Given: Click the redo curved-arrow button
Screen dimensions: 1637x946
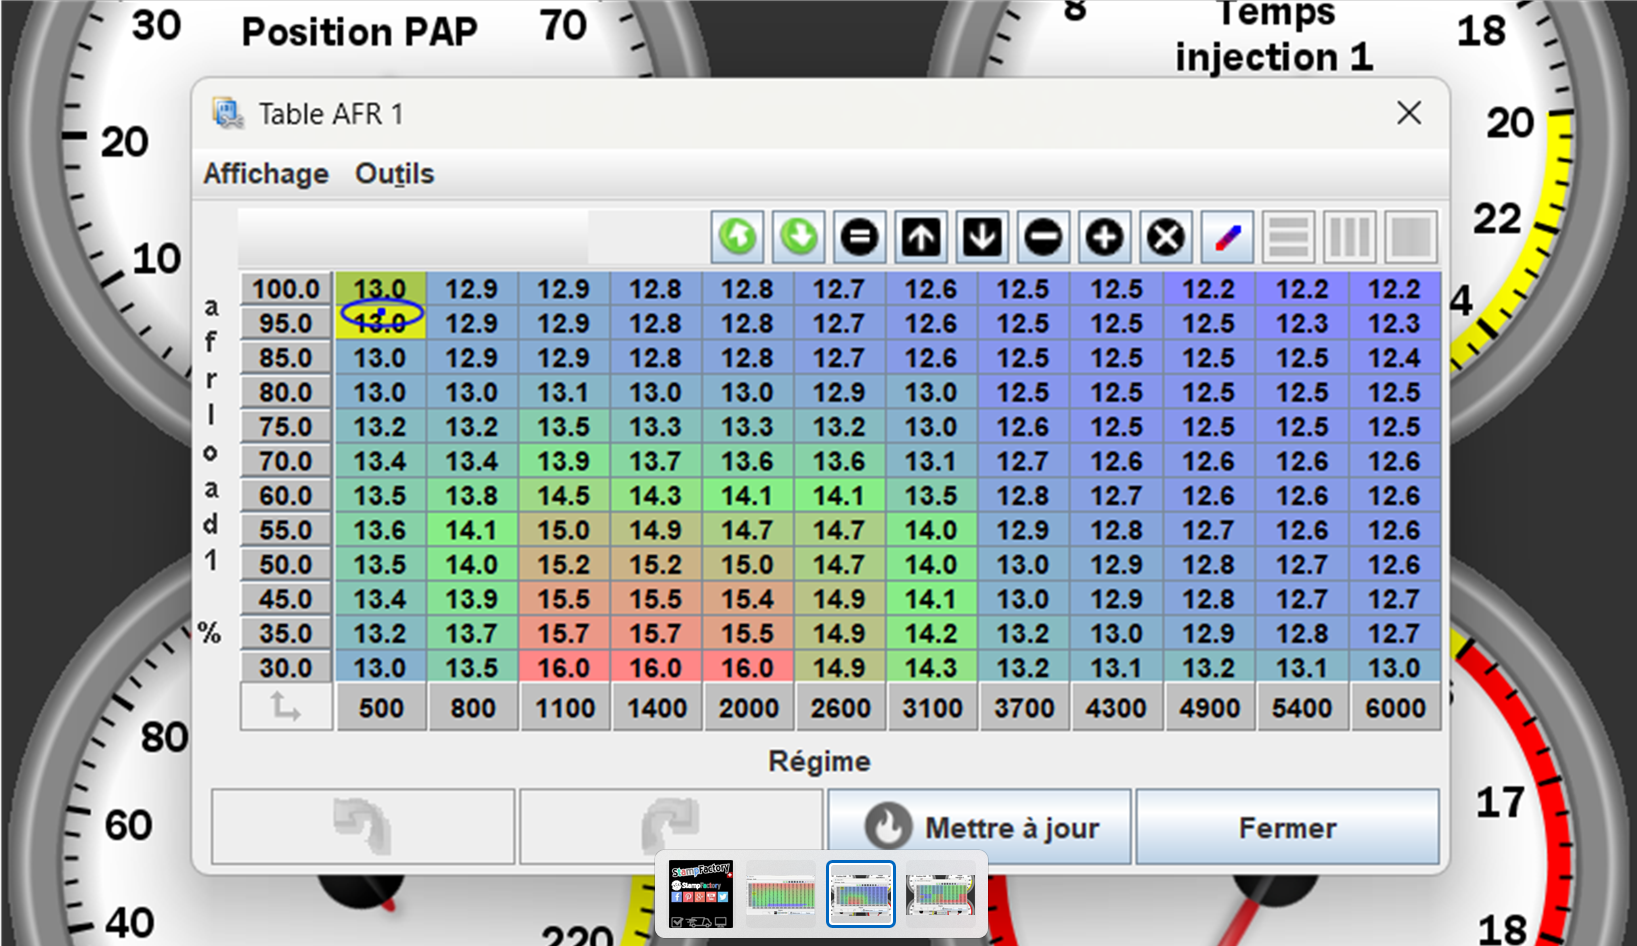Looking at the screenshot, I should (x=671, y=827).
